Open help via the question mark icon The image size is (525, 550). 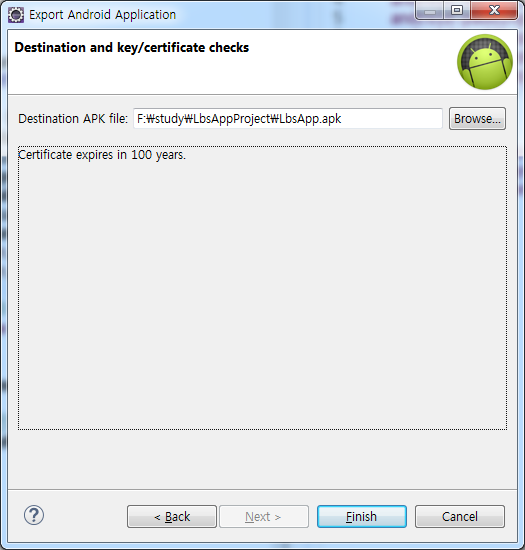(x=34, y=515)
